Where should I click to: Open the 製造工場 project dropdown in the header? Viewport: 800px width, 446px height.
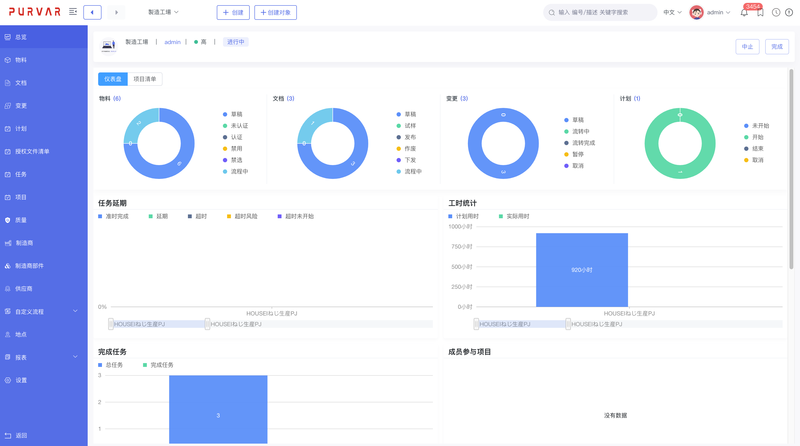(163, 12)
